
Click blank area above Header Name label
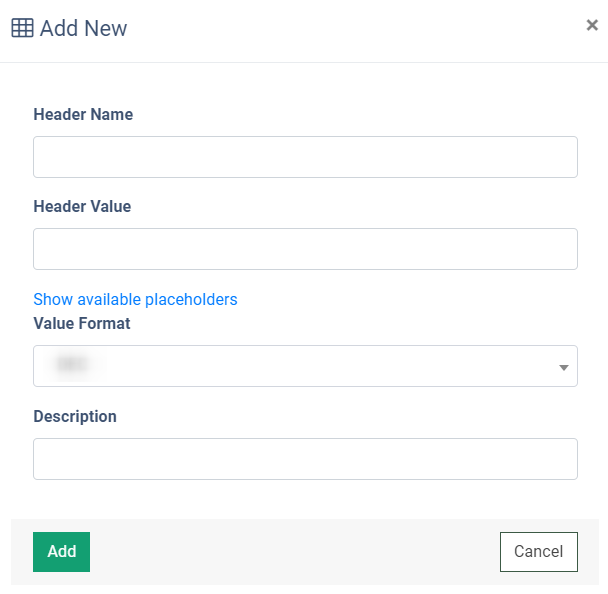304,85
